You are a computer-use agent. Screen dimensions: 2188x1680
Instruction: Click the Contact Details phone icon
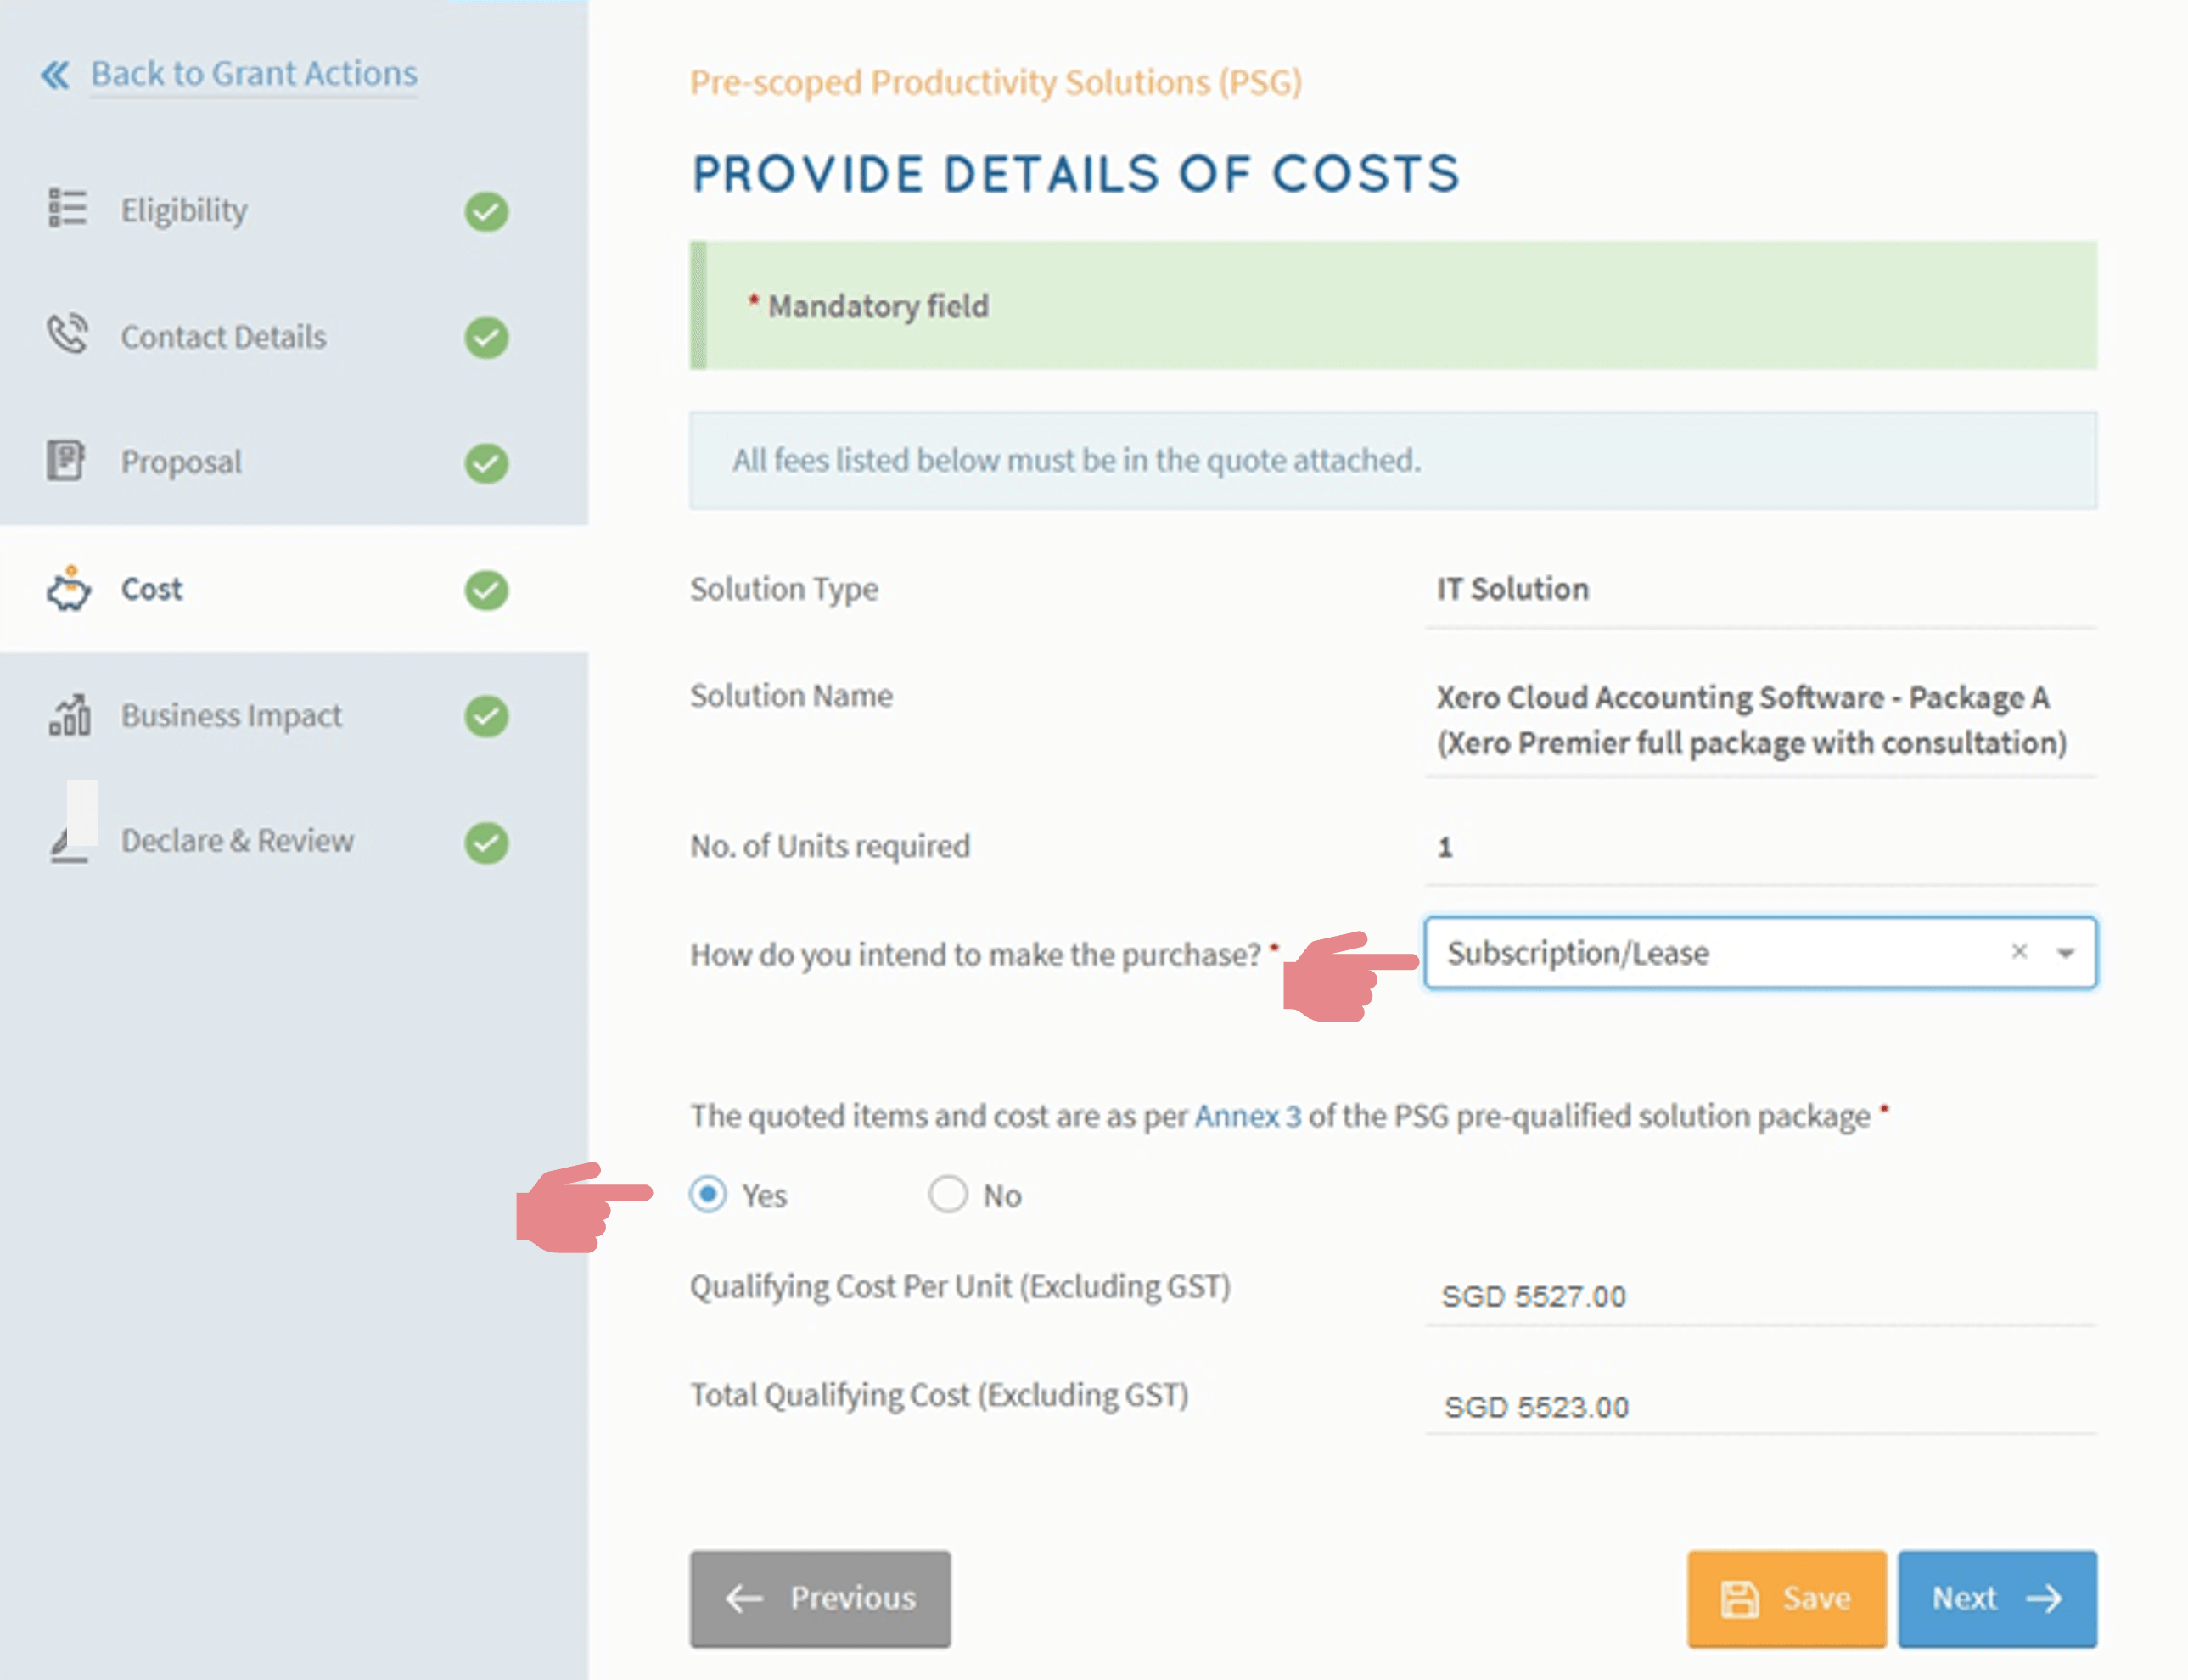[x=67, y=334]
